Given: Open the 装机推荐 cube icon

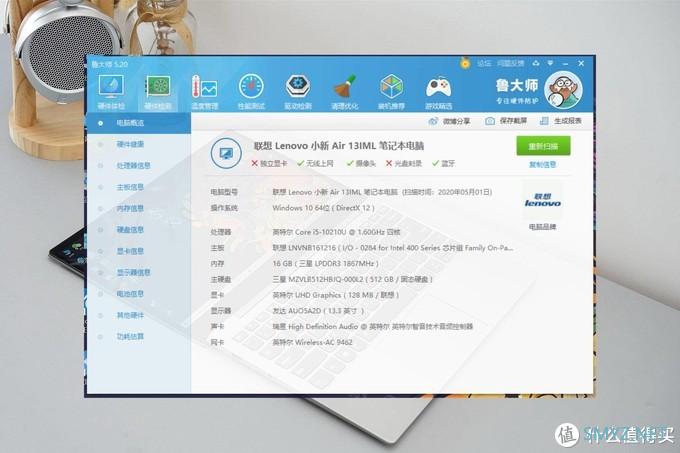Looking at the screenshot, I should tap(392, 91).
